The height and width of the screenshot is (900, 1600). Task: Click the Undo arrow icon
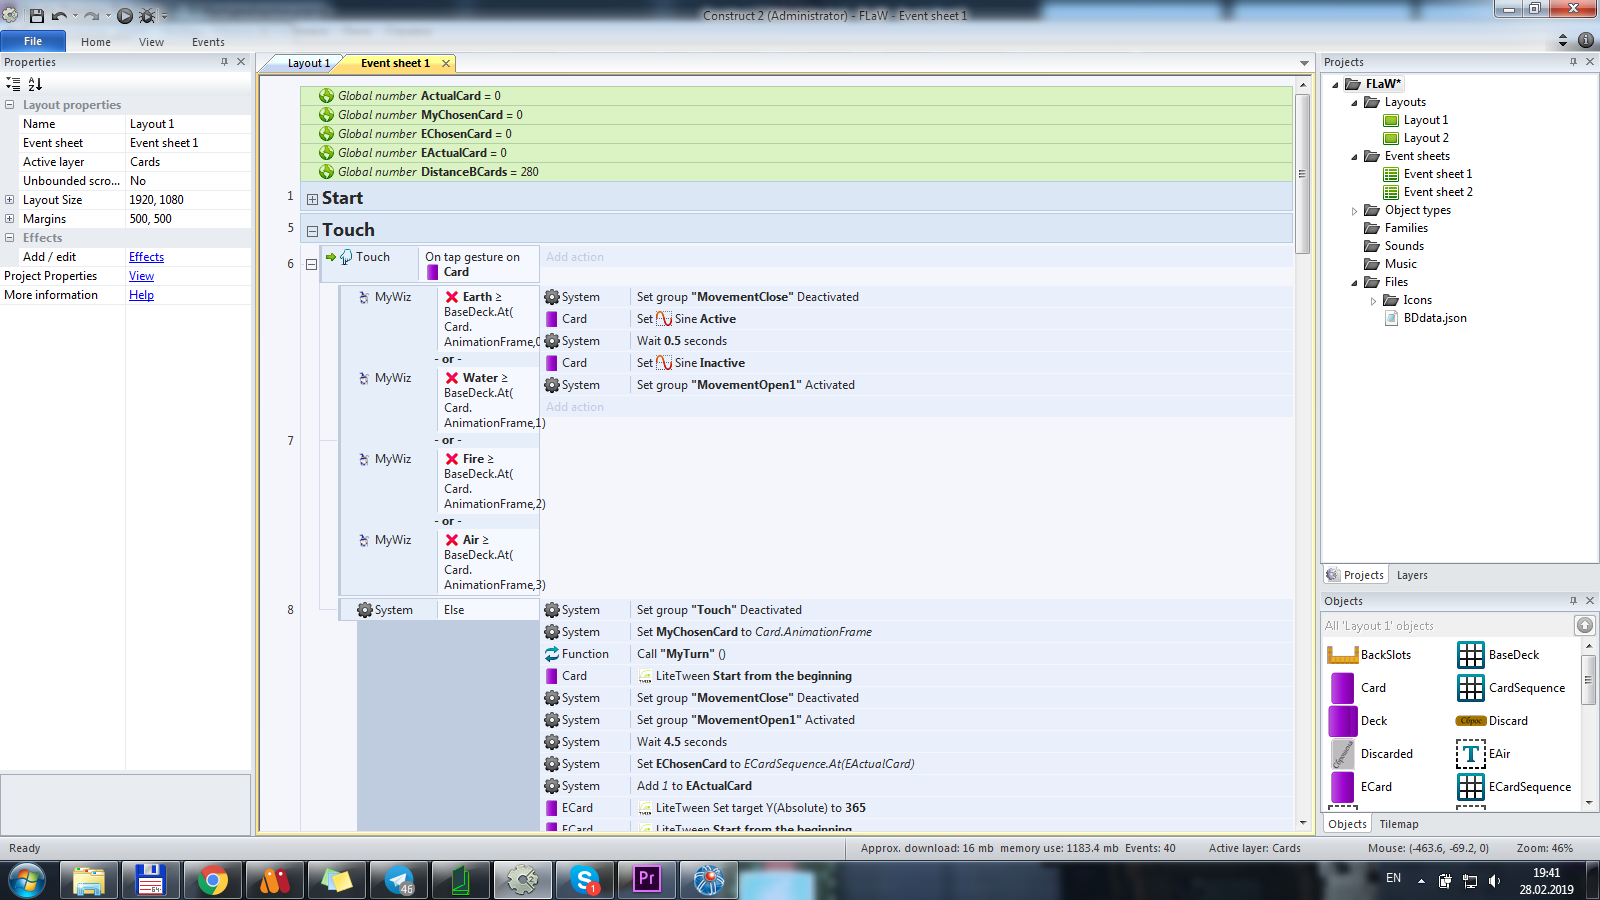[59, 16]
